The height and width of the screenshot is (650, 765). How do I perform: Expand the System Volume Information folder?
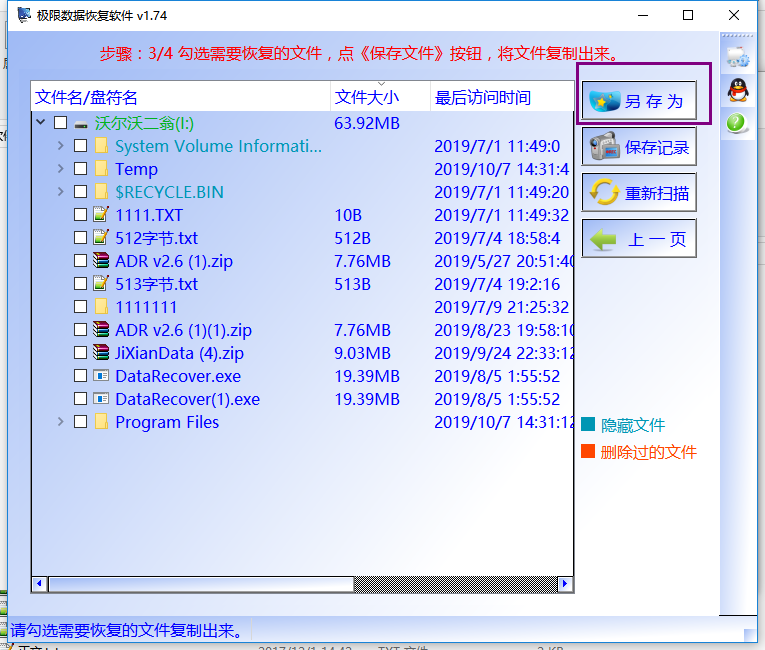click(x=60, y=145)
